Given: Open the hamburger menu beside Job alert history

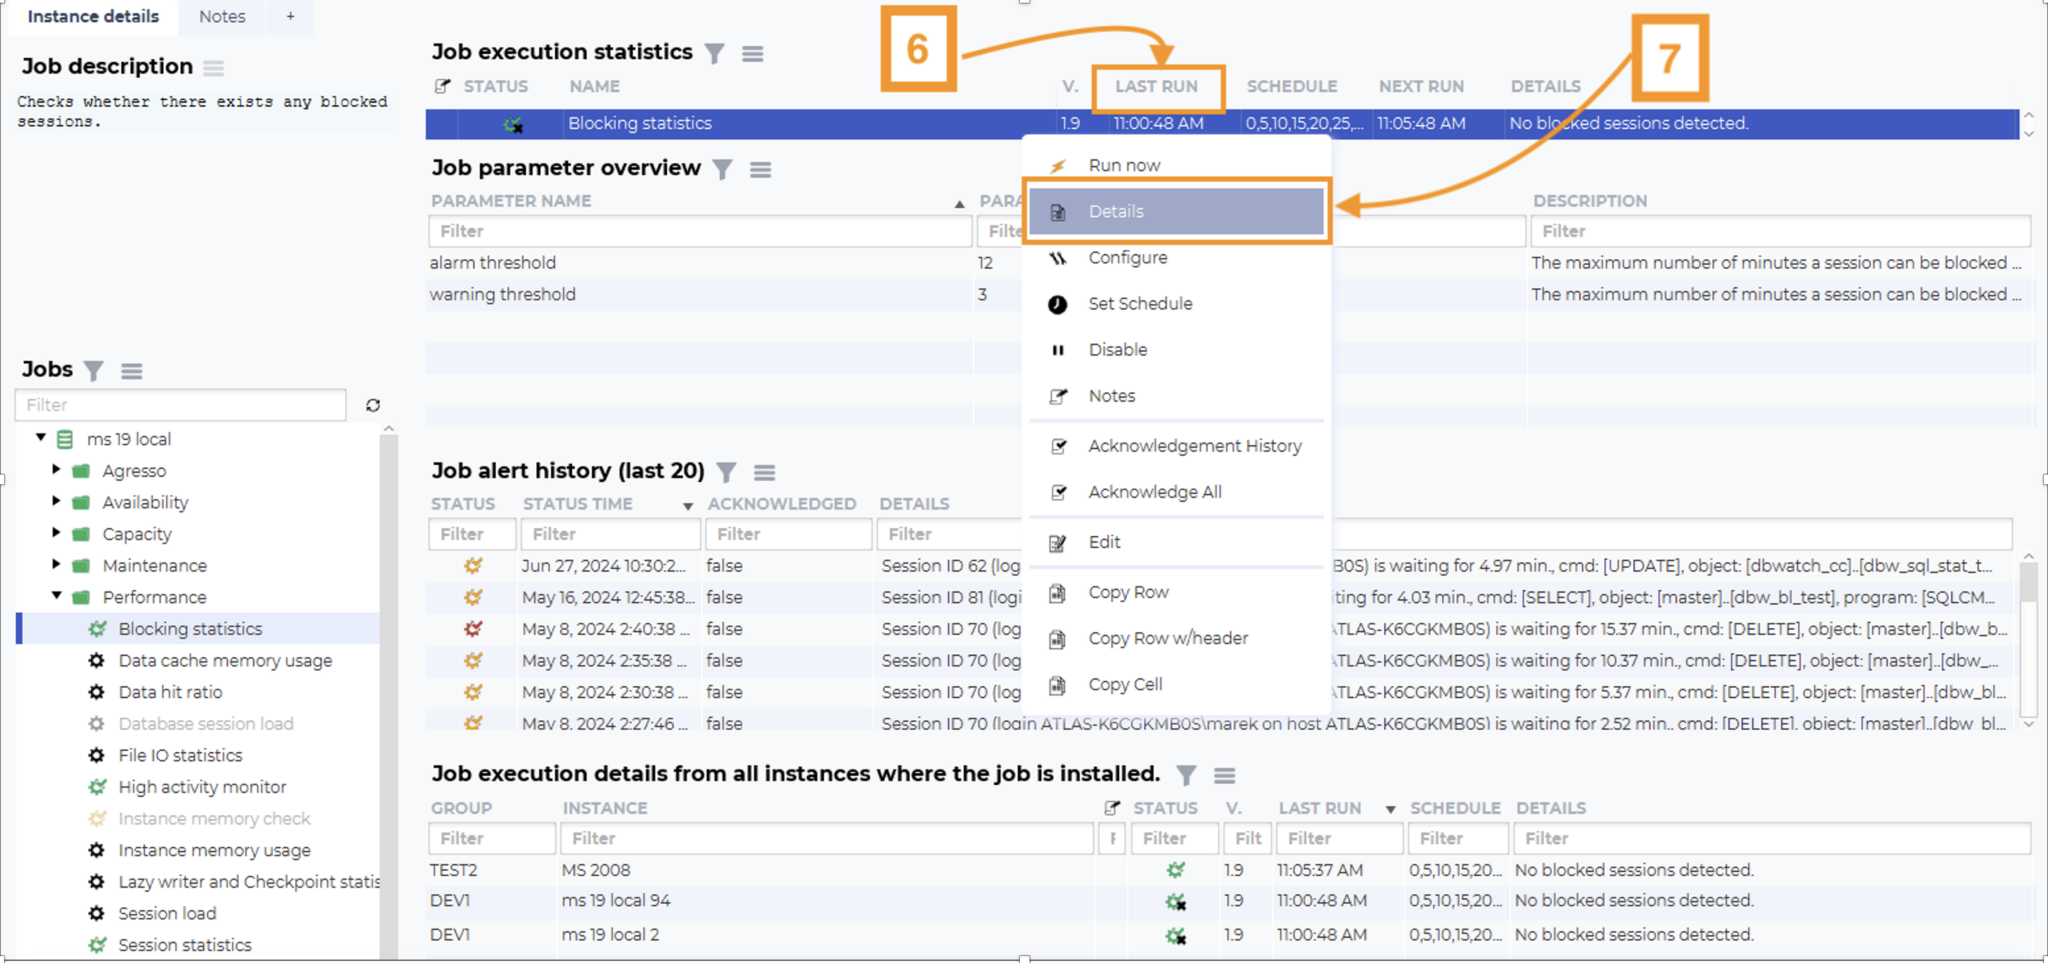Looking at the screenshot, I should coord(764,472).
